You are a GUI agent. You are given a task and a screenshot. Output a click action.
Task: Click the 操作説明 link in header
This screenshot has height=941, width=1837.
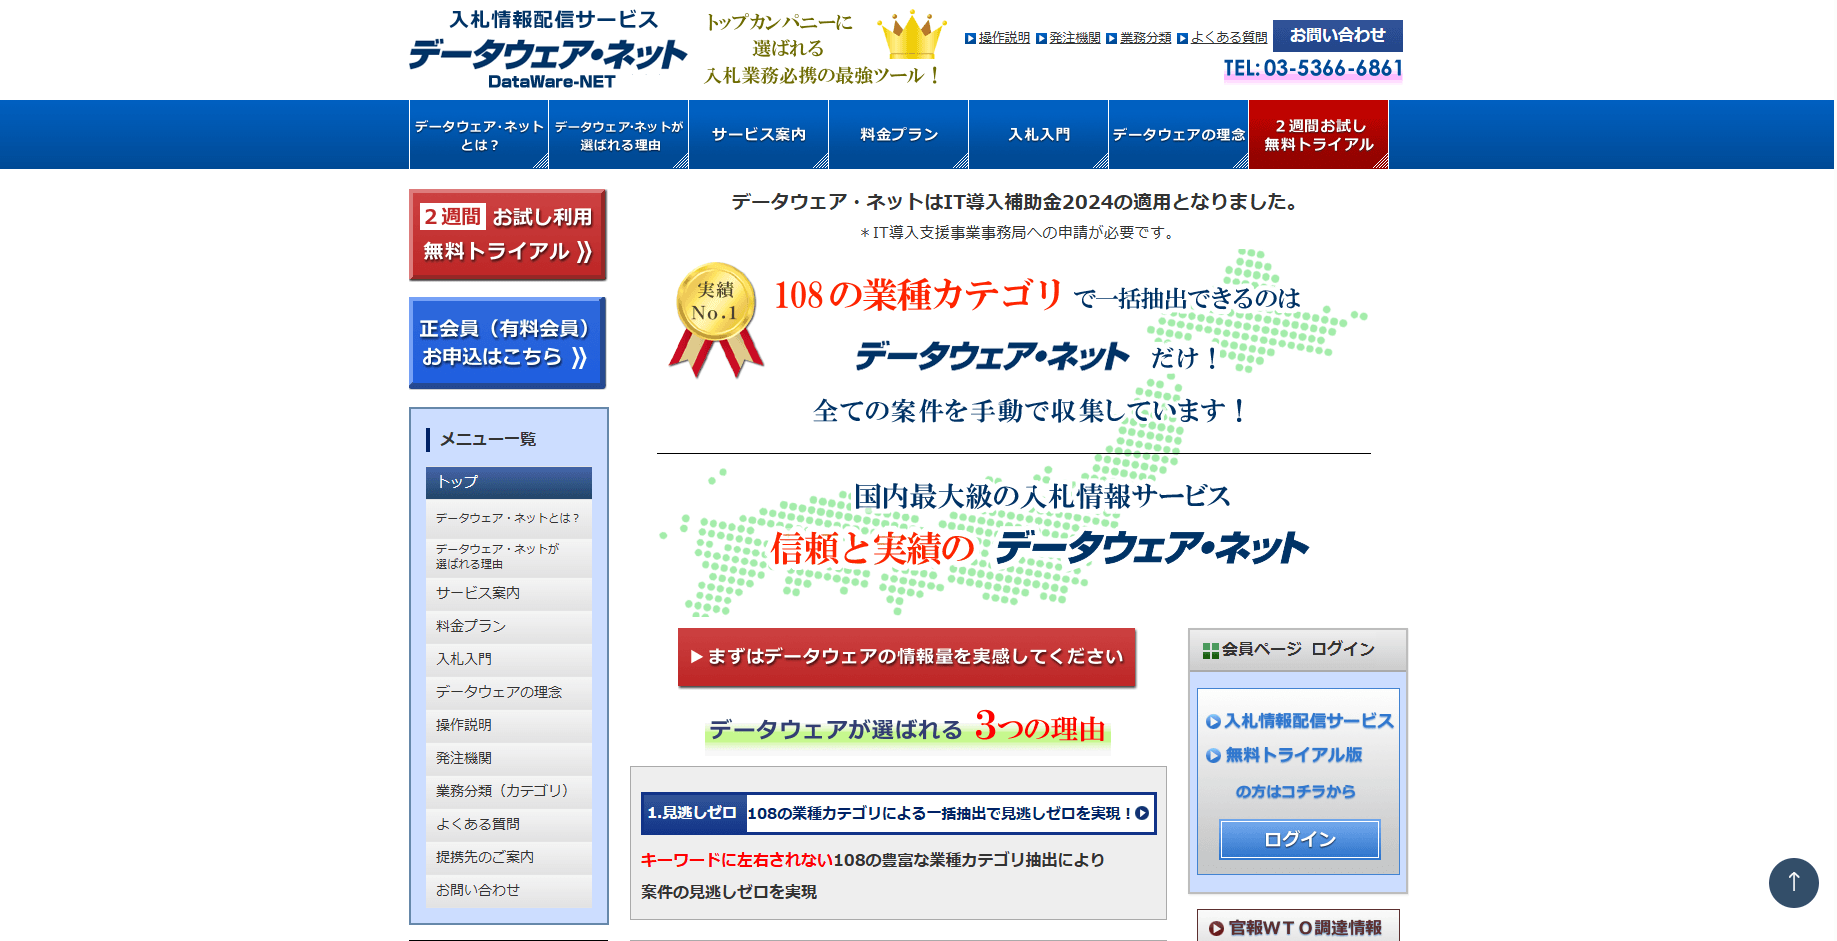point(1003,38)
